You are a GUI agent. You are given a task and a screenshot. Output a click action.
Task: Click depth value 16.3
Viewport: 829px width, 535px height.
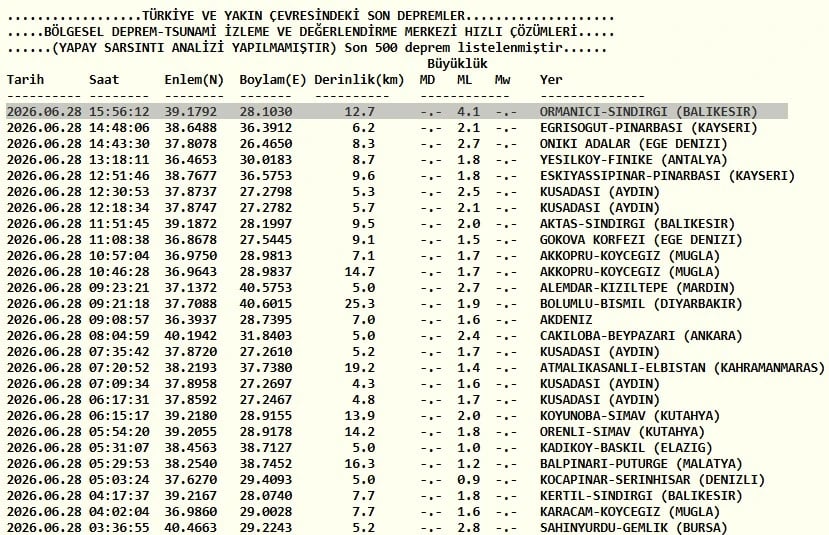(x=360, y=464)
